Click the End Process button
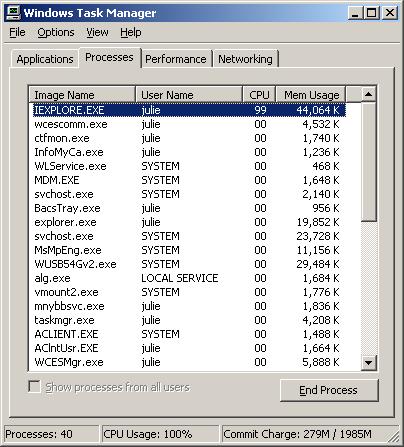The height and width of the screenshot is (447, 404). [x=329, y=390]
